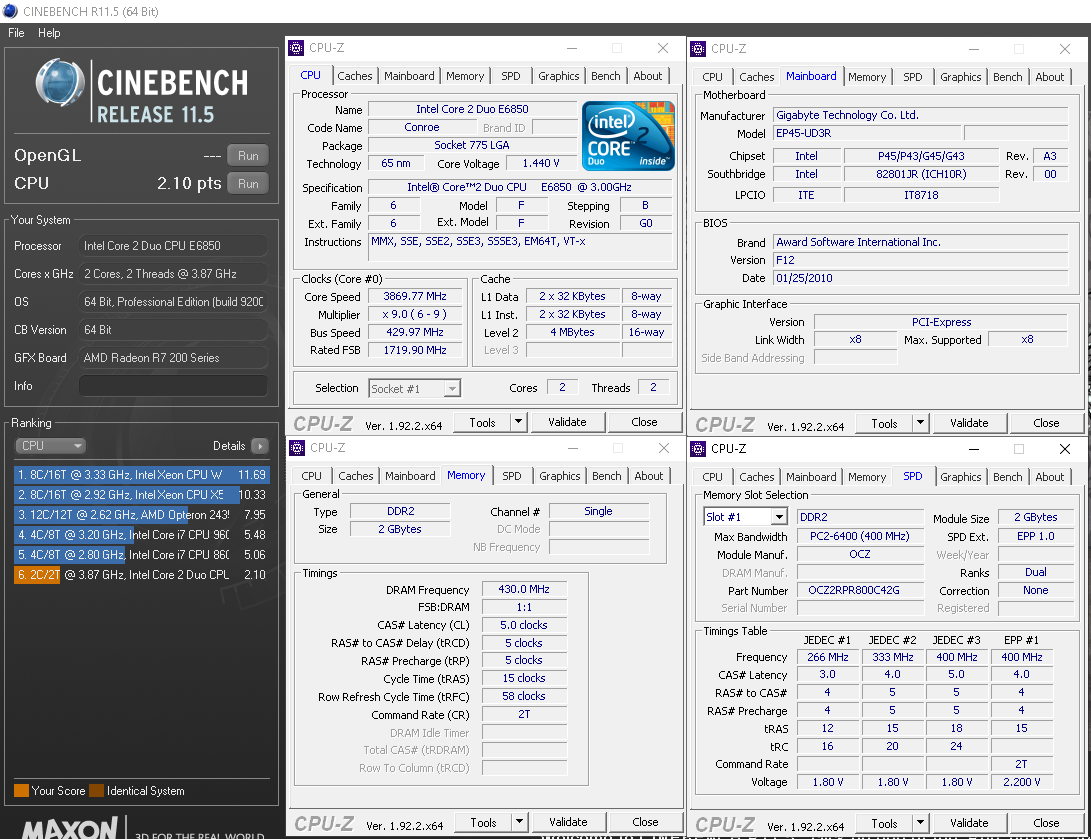
Task: Click the Details arrow button in Ranking
Action: [260, 446]
